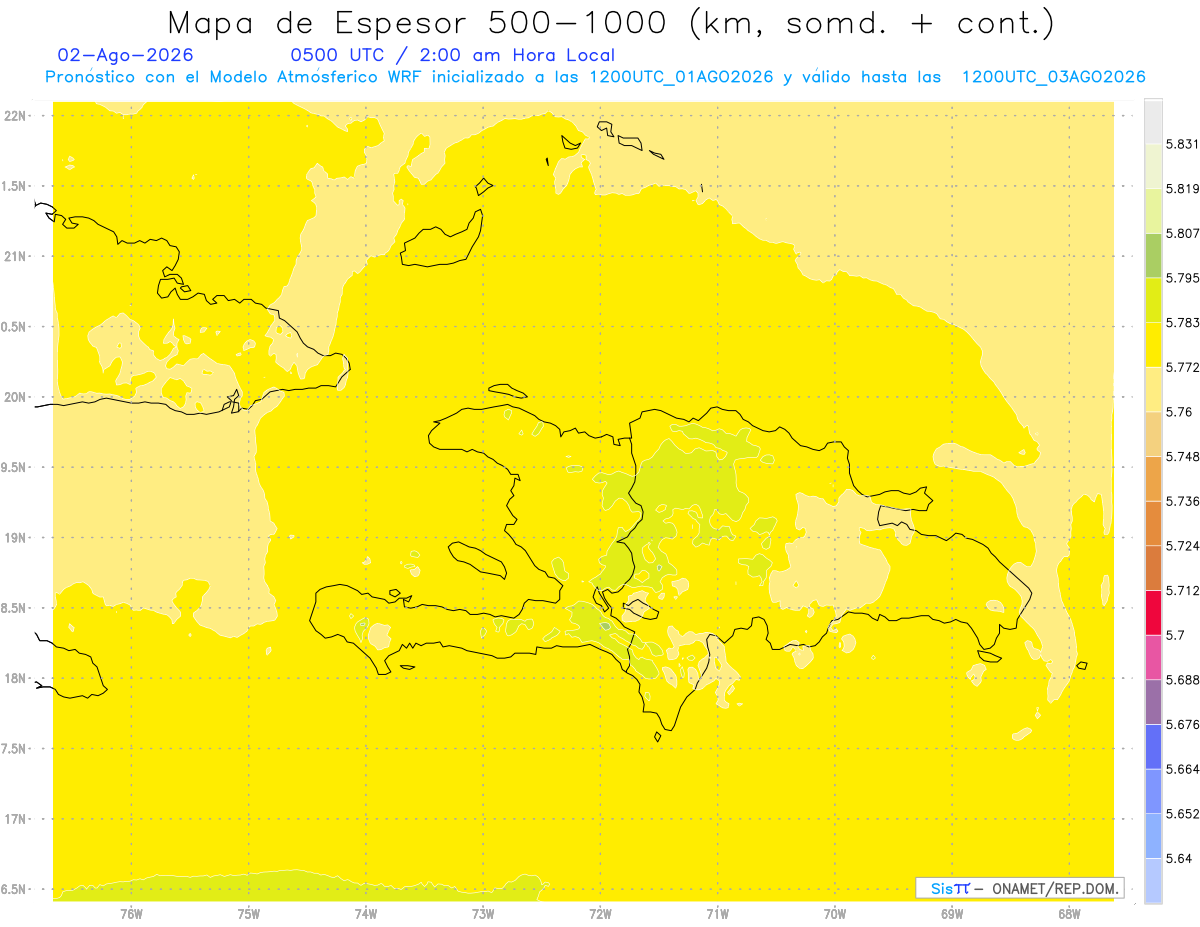The height and width of the screenshot is (927, 1200).
Task: Click the "8.5N" latitude label
Action: coord(14,608)
